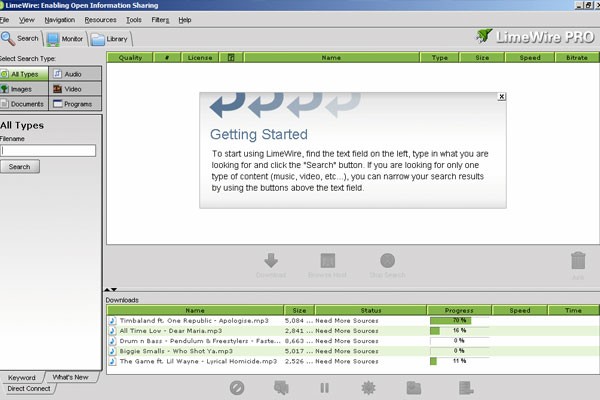Open the View menu
Image resolution: width=600 pixels, height=400 pixels.
pos(27,20)
